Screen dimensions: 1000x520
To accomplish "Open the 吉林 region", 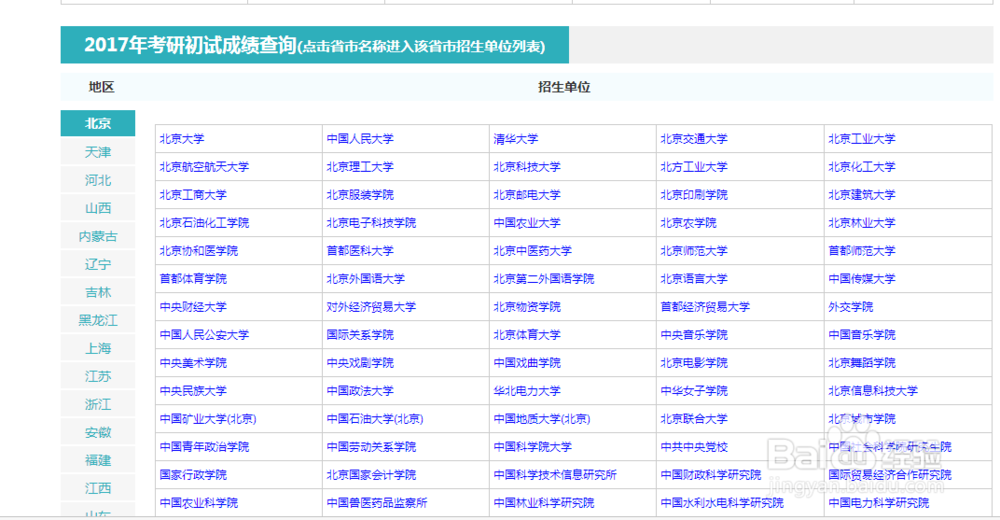I will click(x=98, y=292).
